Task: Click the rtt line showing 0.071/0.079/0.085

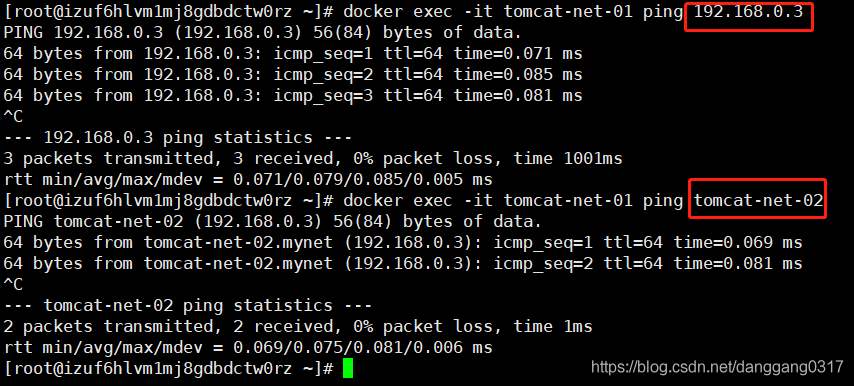Action: (x=248, y=180)
